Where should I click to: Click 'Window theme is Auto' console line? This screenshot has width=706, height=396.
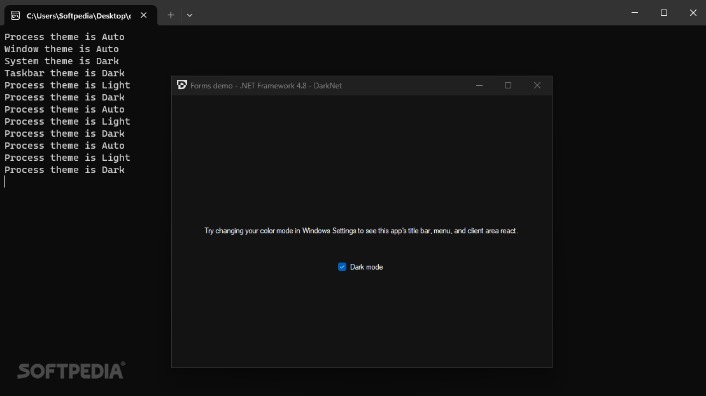click(x=61, y=49)
